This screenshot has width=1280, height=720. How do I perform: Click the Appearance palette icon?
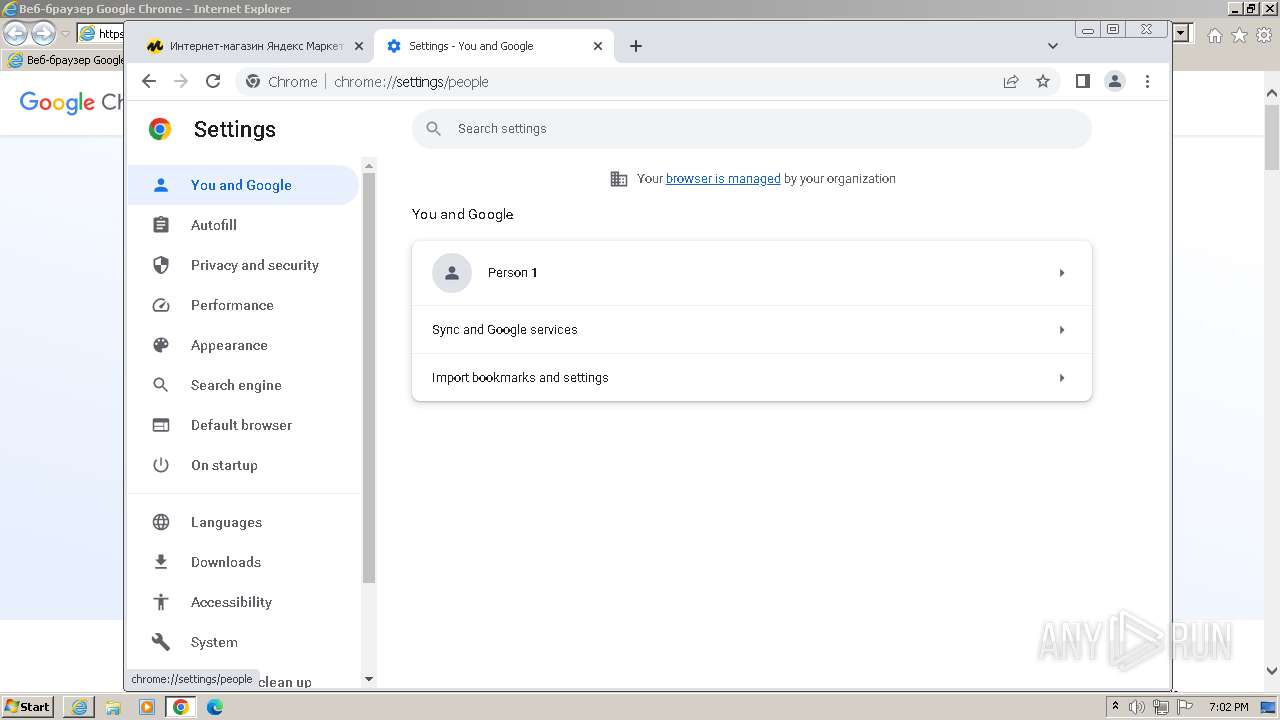tap(161, 345)
